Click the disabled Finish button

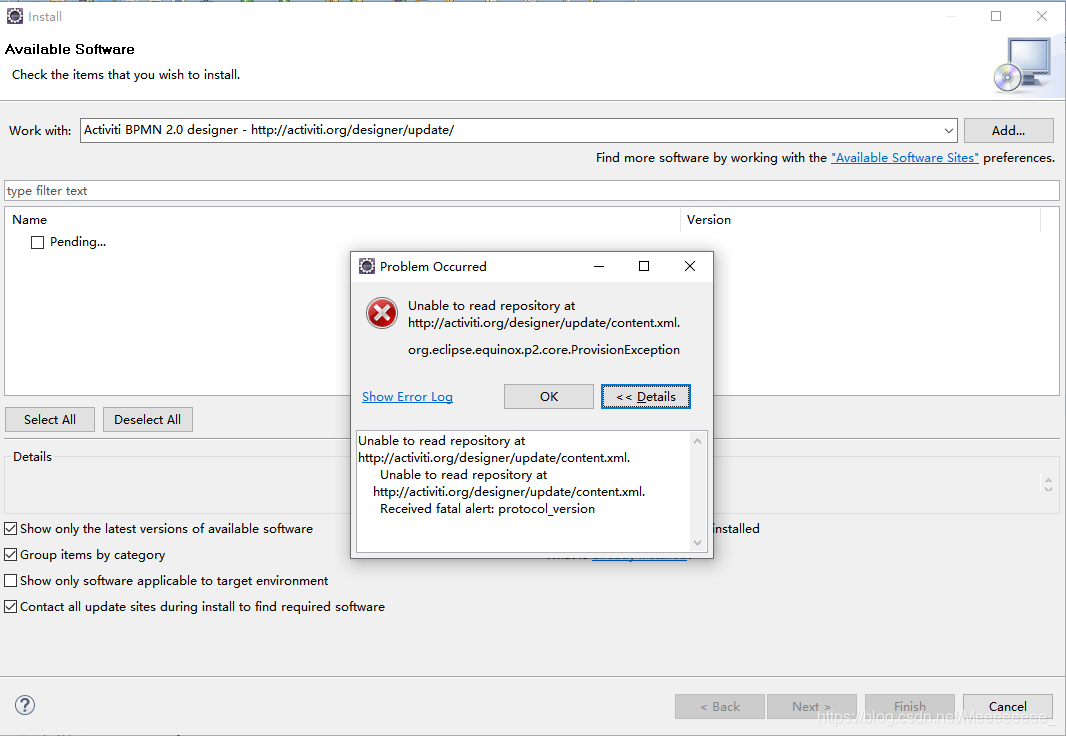(x=910, y=707)
